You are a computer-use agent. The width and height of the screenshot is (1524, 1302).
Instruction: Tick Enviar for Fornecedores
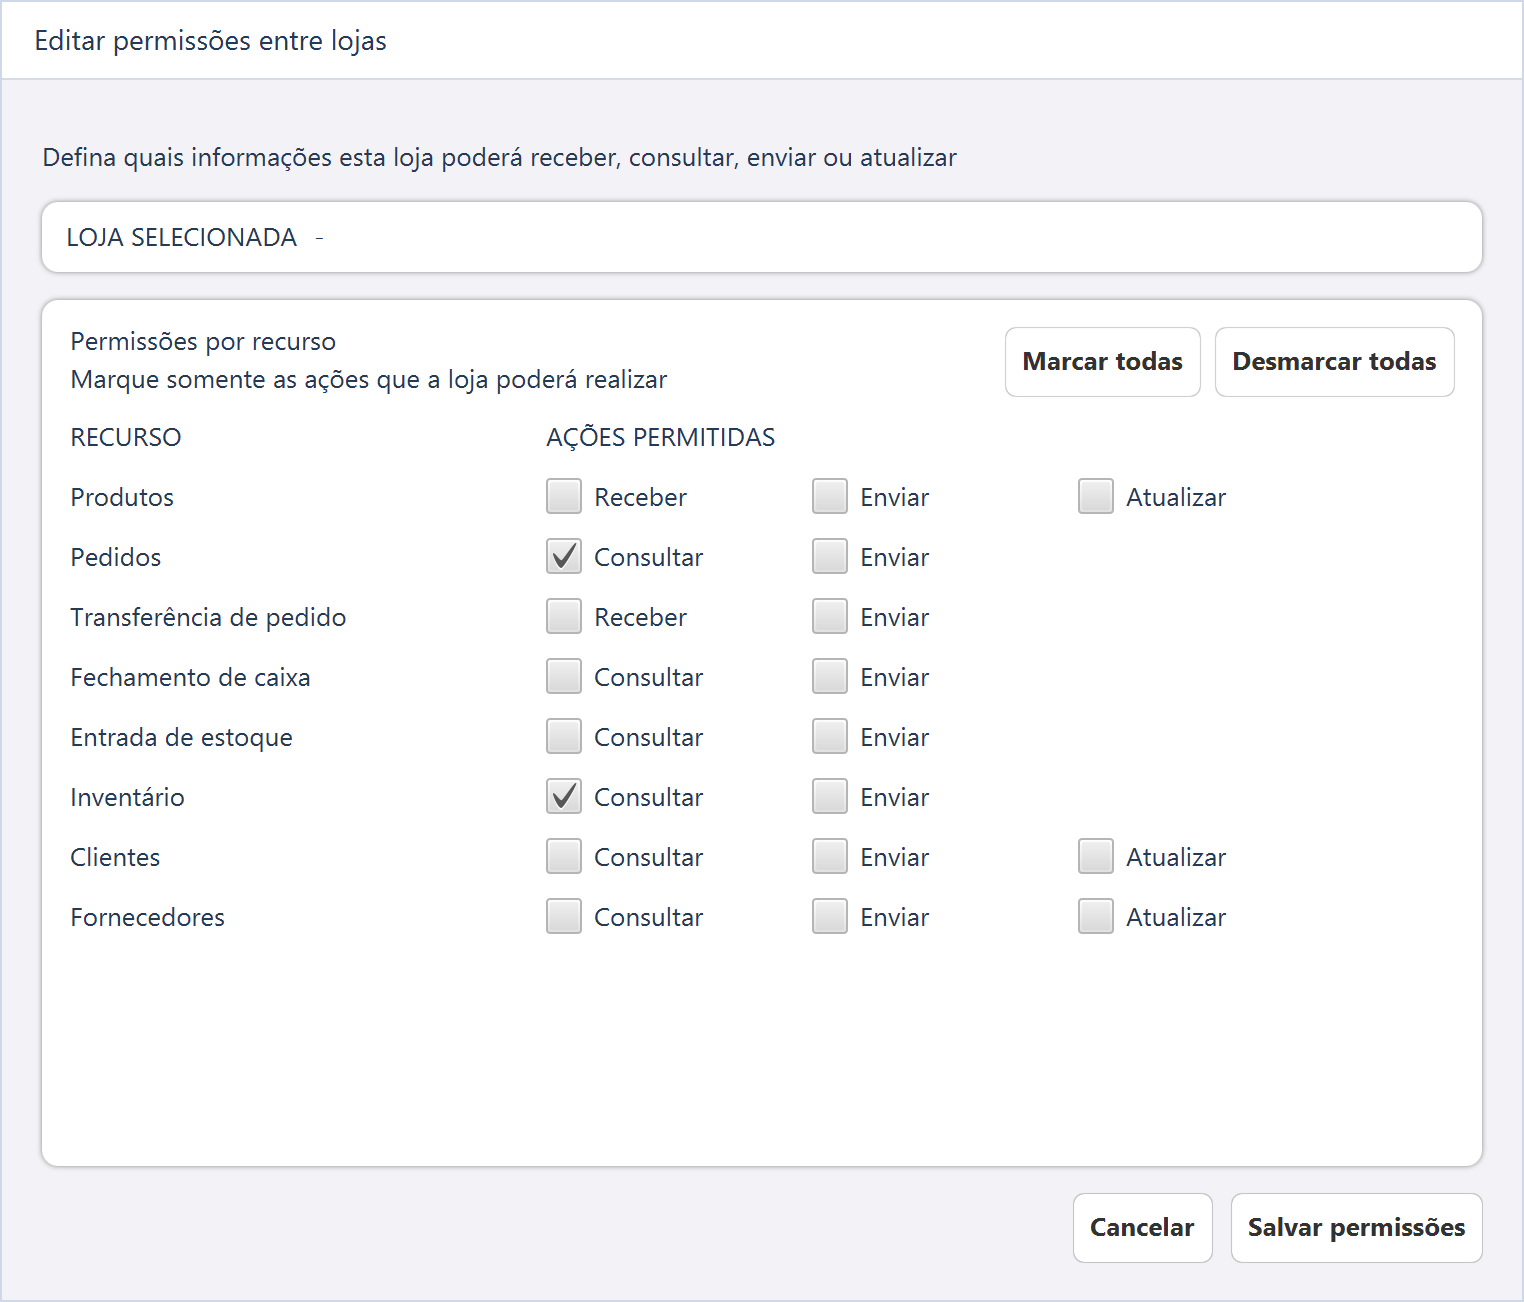point(830,916)
